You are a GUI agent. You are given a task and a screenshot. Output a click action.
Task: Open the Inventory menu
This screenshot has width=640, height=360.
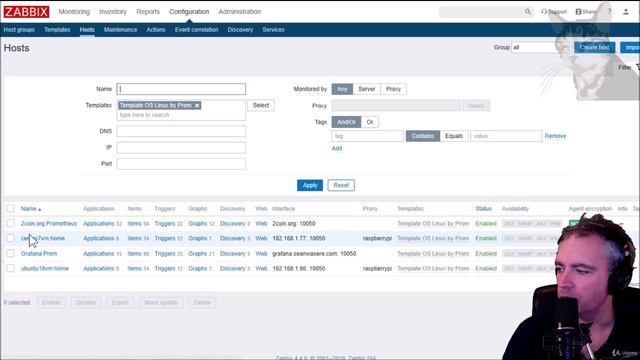[113, 12]
